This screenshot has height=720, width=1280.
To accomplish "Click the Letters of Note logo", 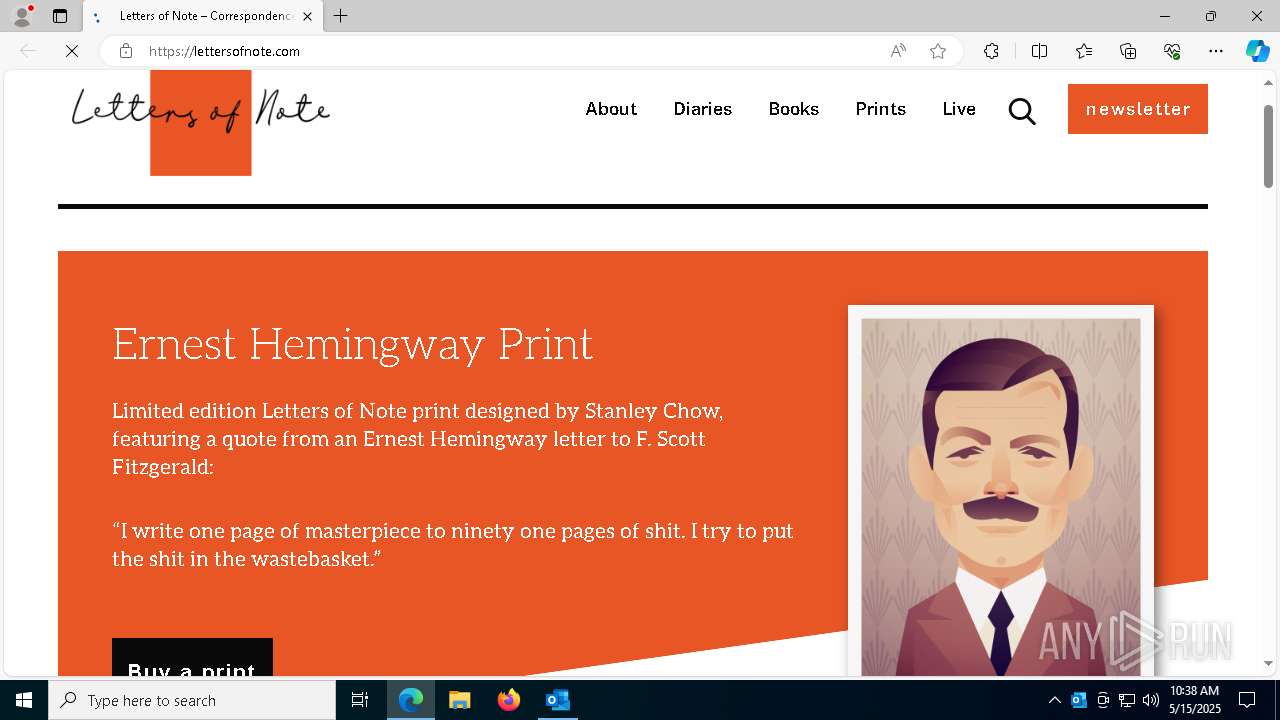I will pos(201,122).
